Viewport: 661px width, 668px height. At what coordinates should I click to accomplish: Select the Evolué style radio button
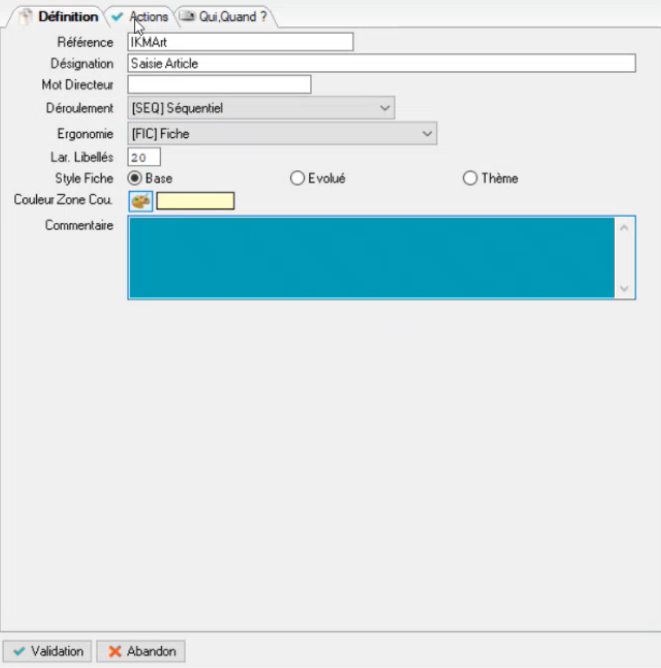pos(296,178)
